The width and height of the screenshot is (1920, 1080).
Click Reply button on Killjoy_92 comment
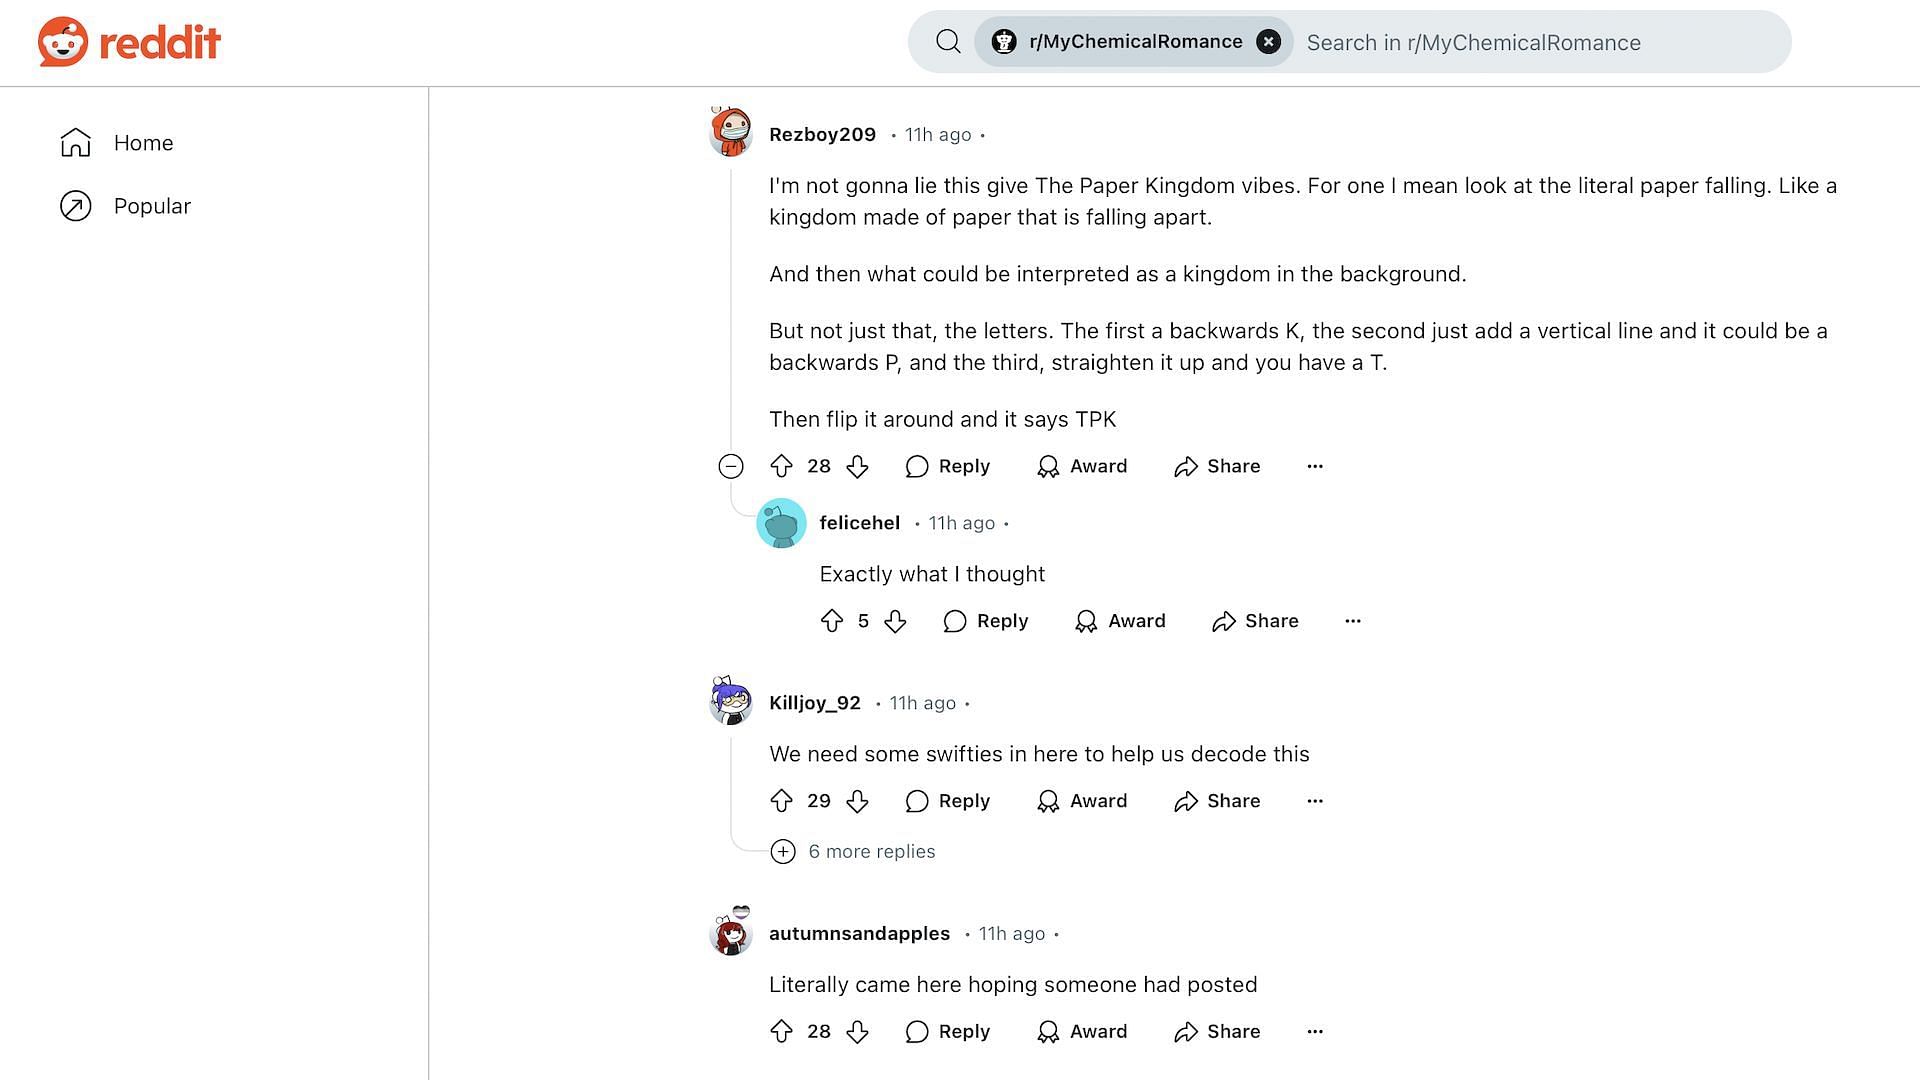(x=947, y=800)
